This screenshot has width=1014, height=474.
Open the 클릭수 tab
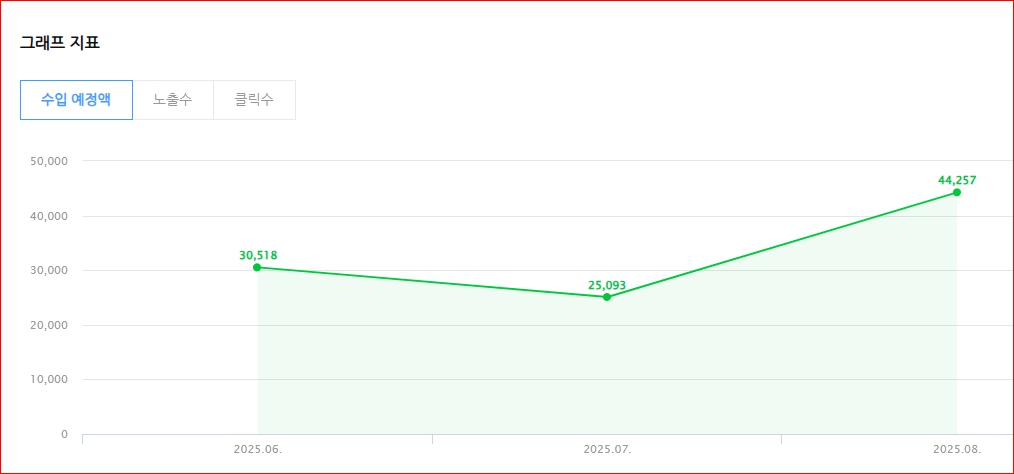(x=254, y=100)
